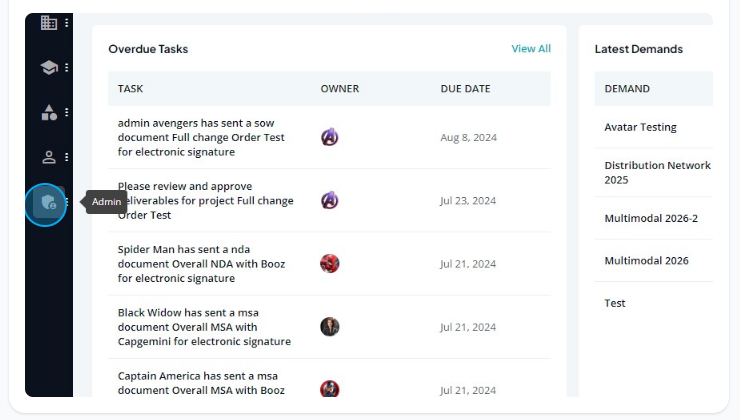Open the Admin shield sidebar icon
This screenshot has height=420, width=740.
click(x=48, y=202)
